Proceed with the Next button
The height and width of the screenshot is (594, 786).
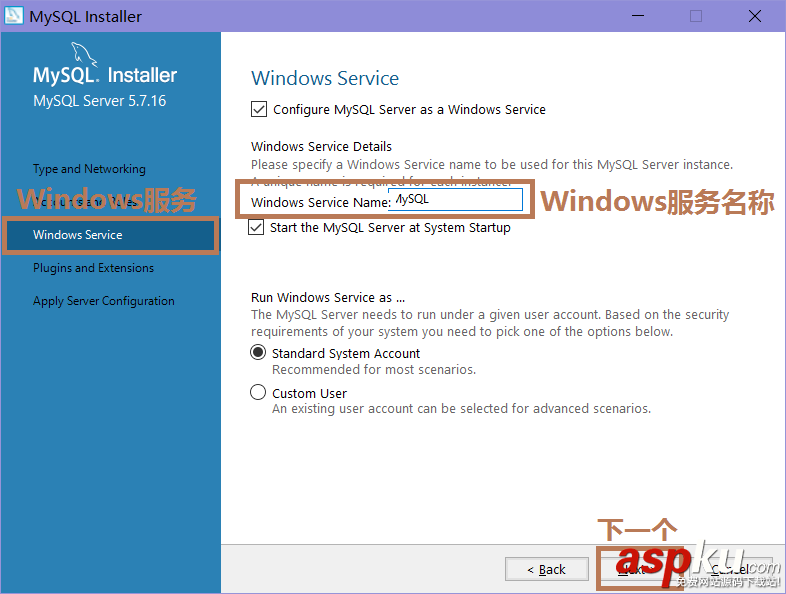point(640,569)
